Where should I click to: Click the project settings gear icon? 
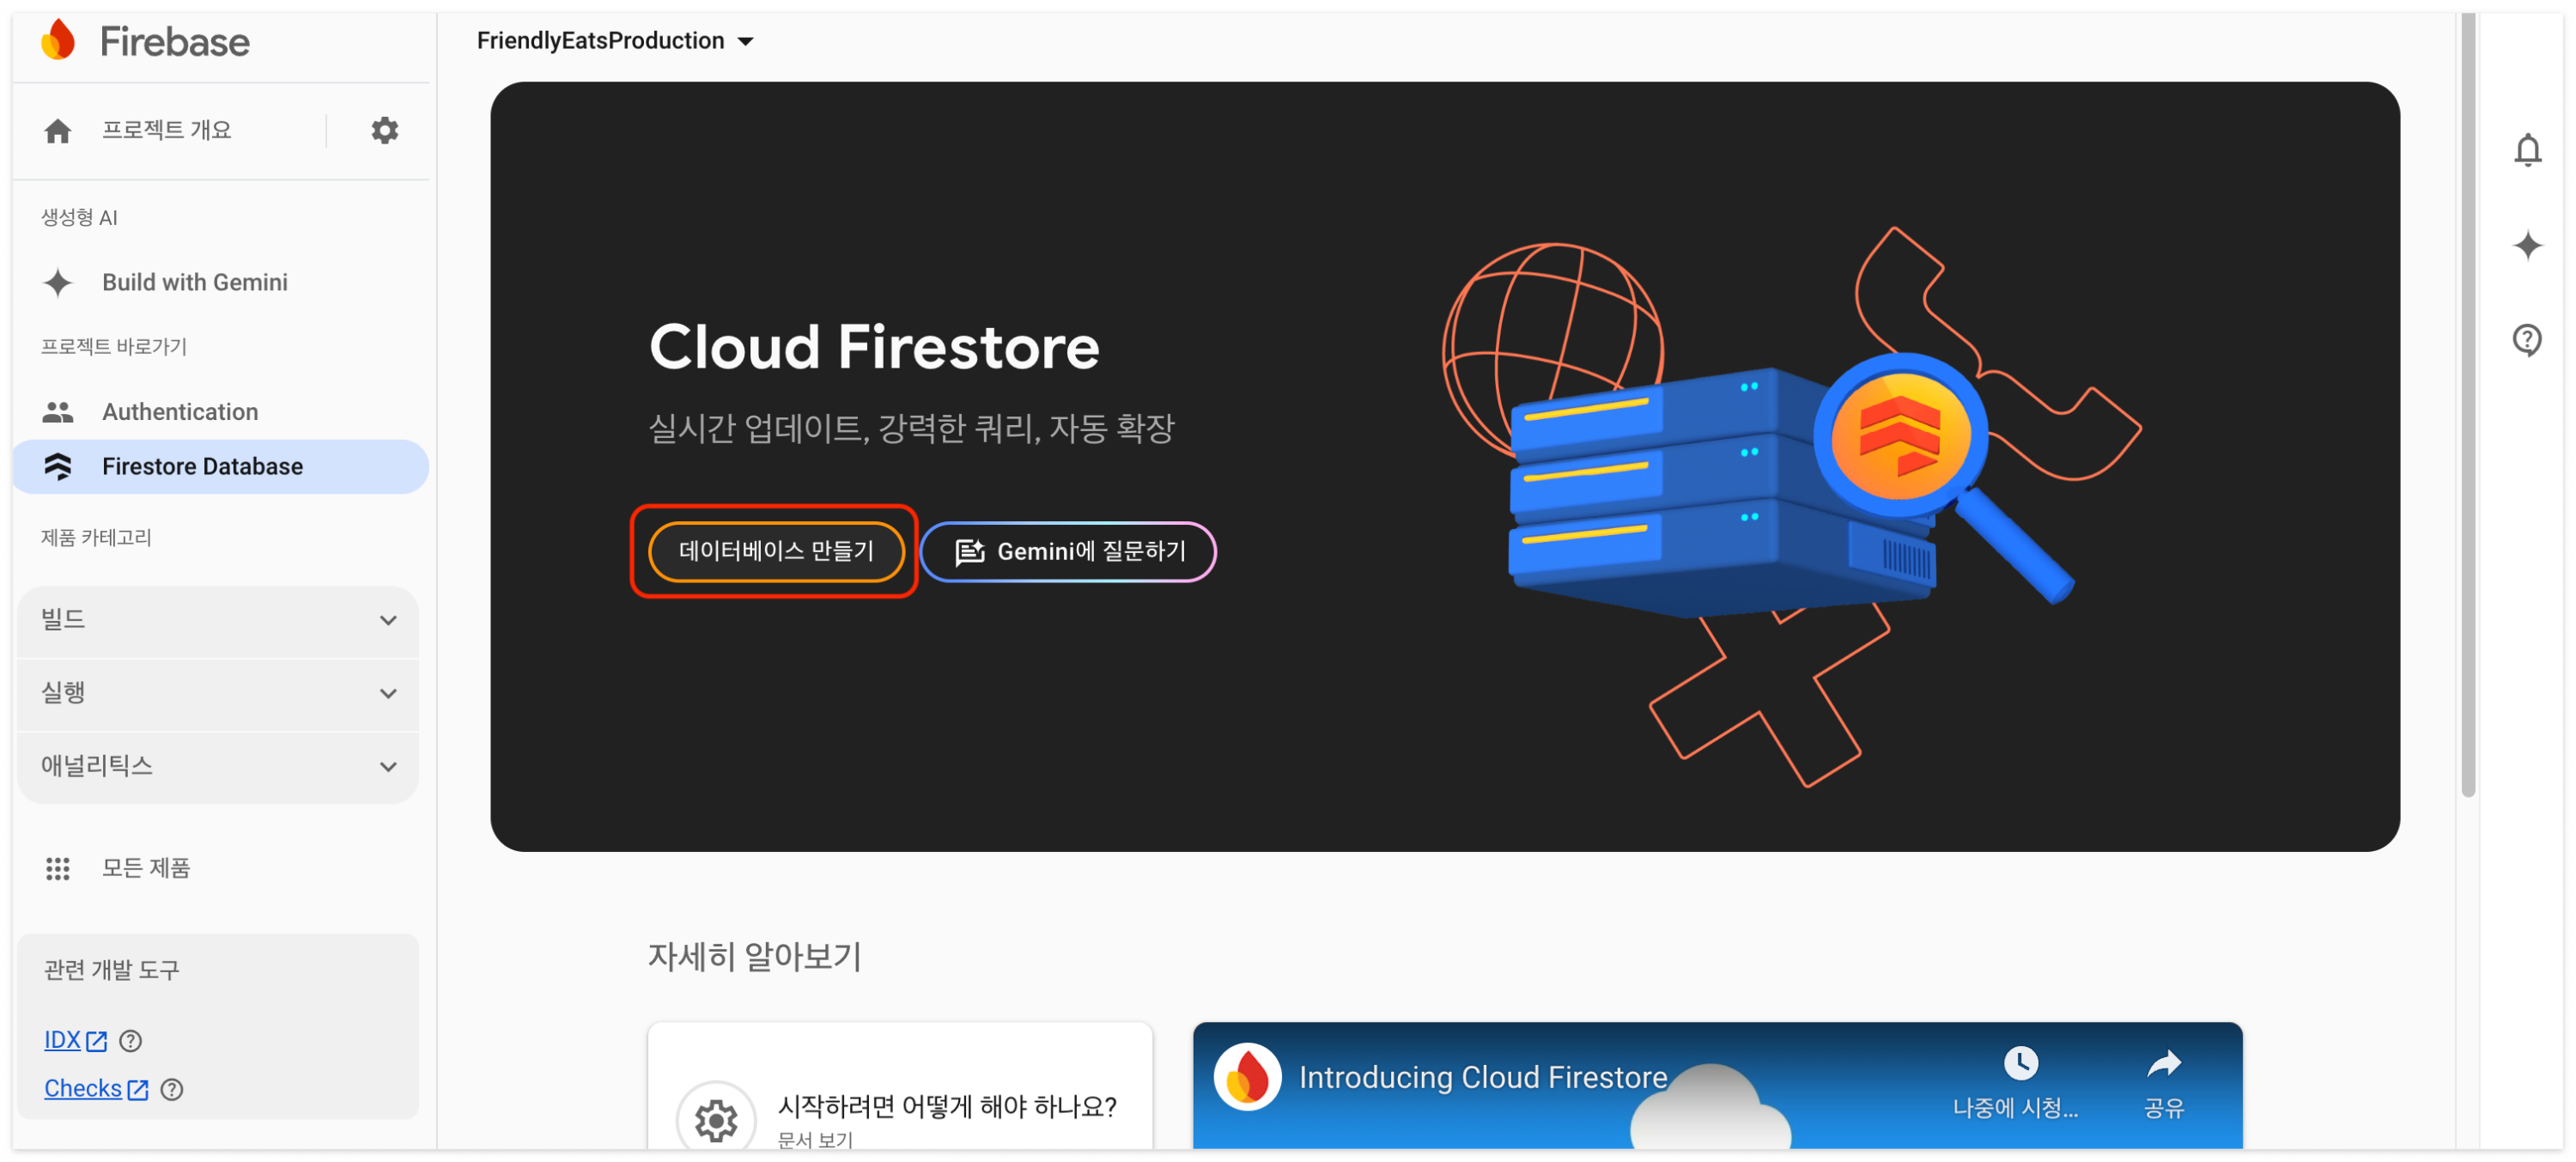click(x=384, y=130)
